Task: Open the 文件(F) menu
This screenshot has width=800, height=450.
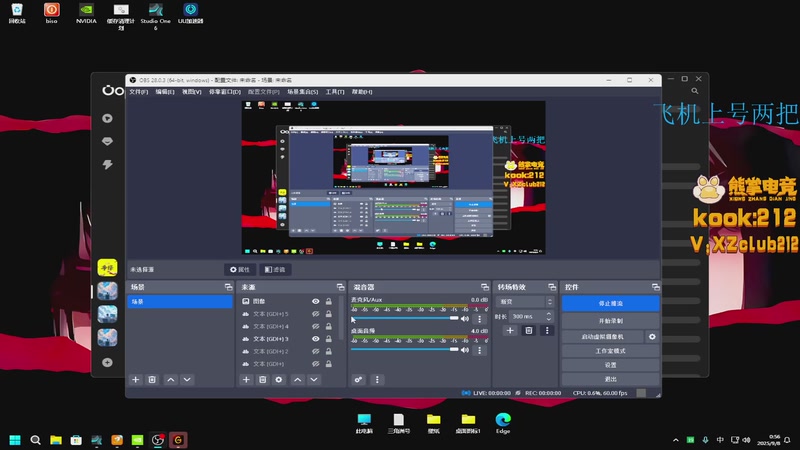Action: [138, 92]
